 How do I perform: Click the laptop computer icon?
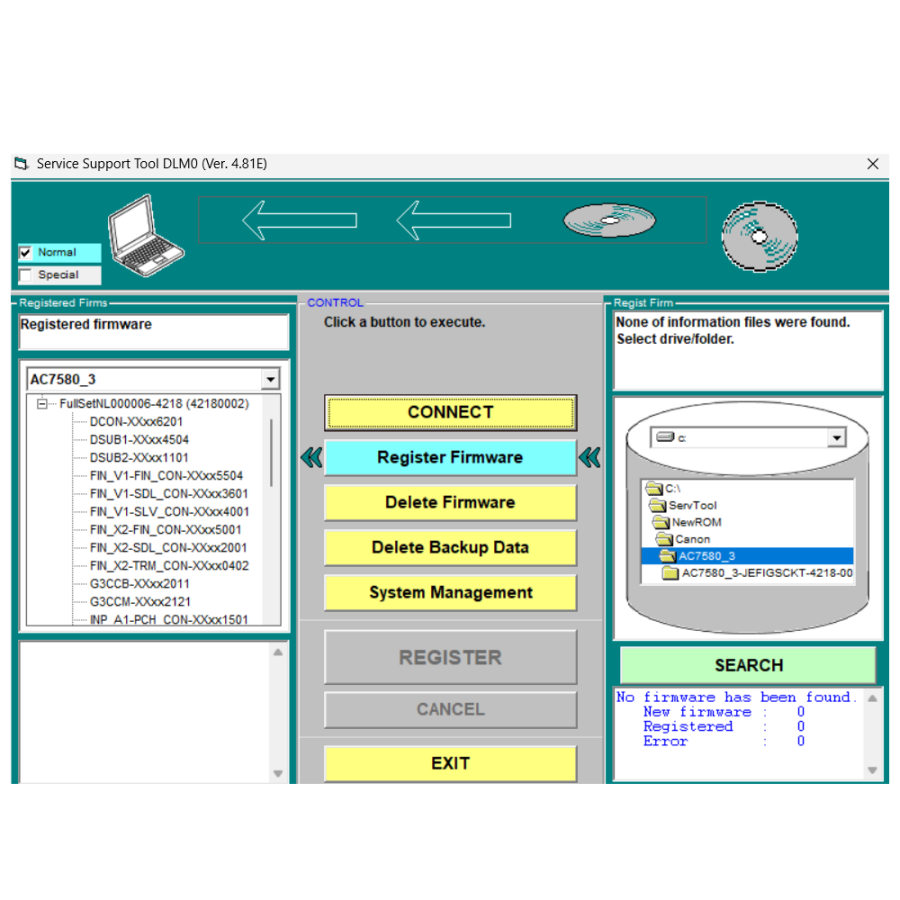146,235
